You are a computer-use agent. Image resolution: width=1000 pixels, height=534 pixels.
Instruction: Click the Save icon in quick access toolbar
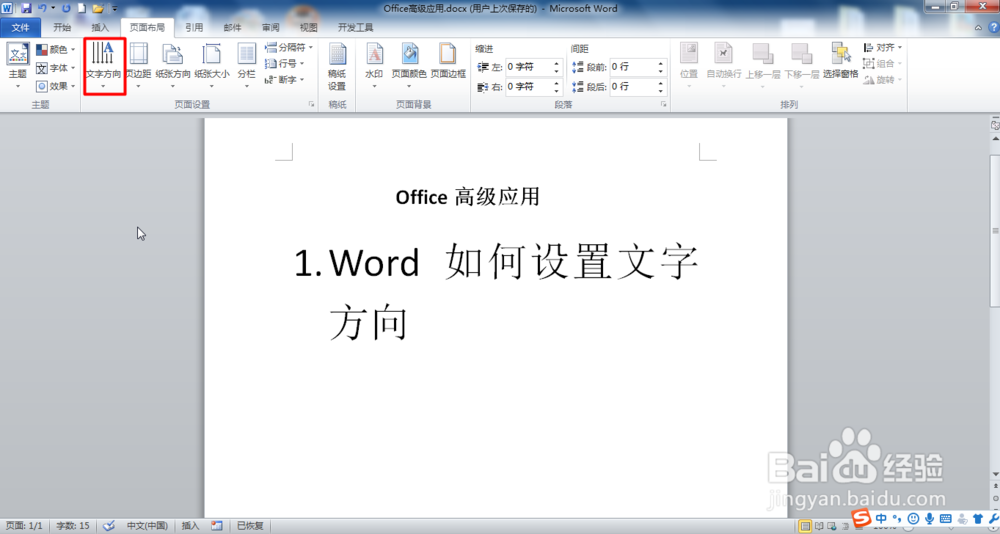[26, 8]
